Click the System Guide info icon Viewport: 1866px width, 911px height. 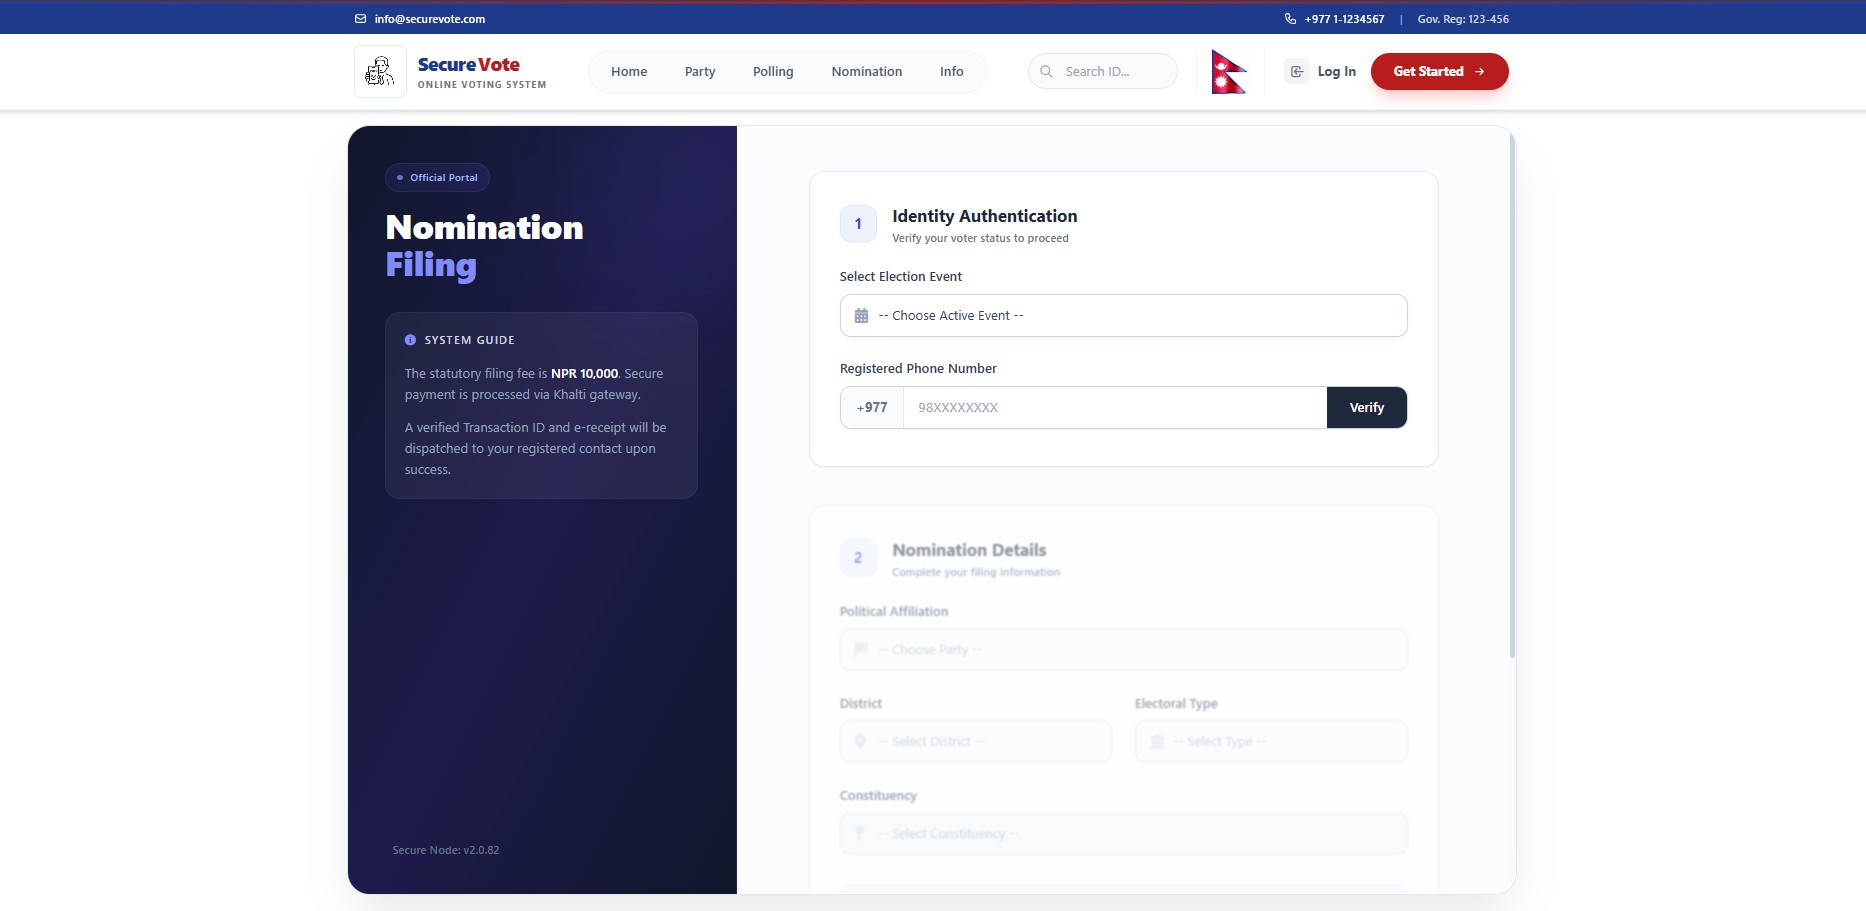[410, 340]
